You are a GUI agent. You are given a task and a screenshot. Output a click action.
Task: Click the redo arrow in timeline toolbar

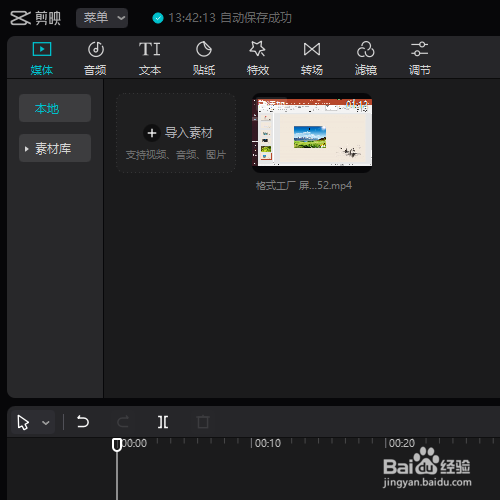point(123,422)
